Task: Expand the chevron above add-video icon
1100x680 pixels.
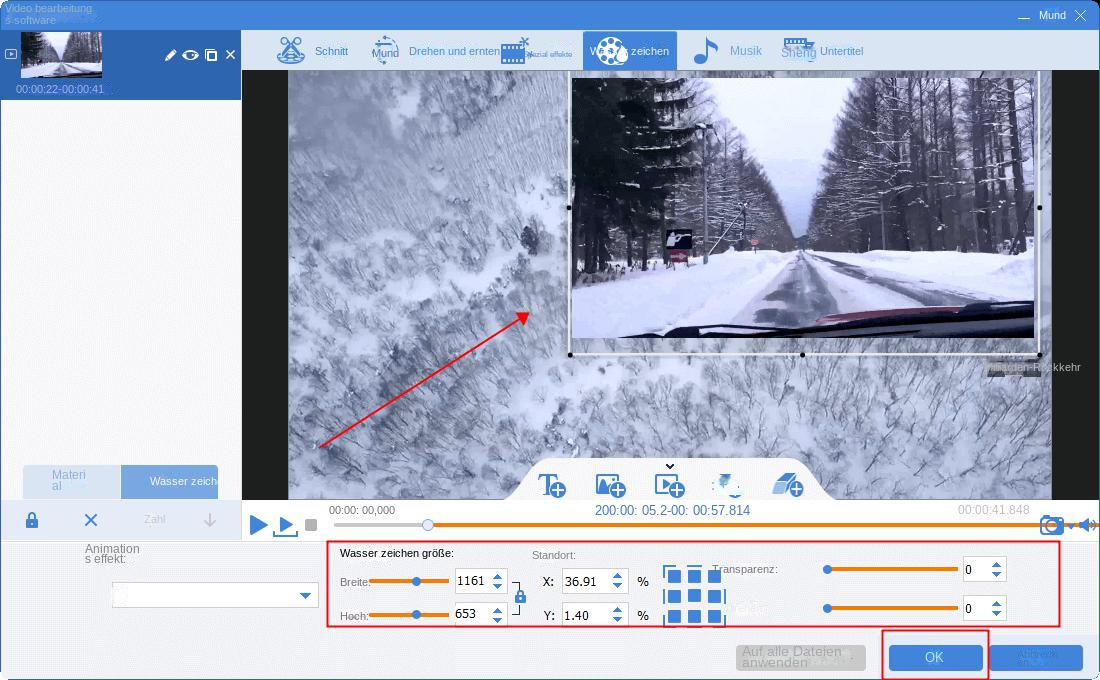Action: [x=670, y=466]
